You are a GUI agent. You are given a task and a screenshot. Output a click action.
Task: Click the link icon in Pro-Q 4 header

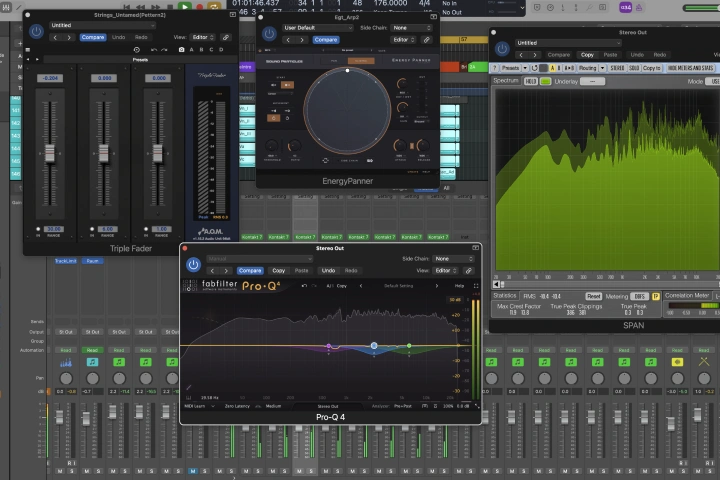point(468,271)
